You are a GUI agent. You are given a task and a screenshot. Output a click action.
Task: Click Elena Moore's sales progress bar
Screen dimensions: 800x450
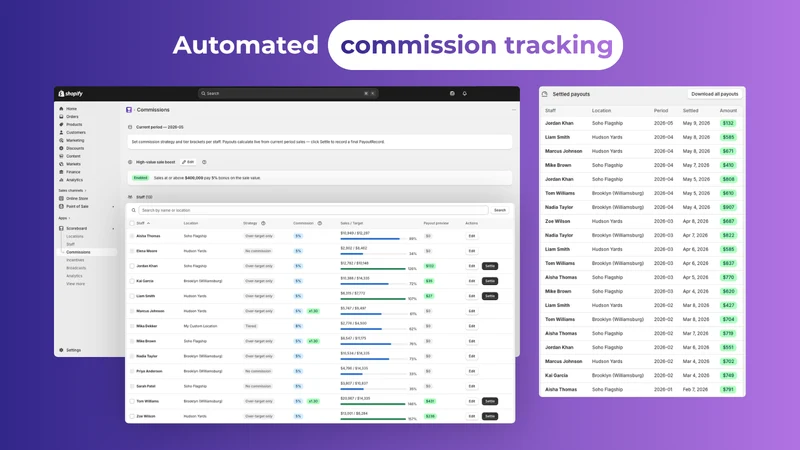pos(373,254)
